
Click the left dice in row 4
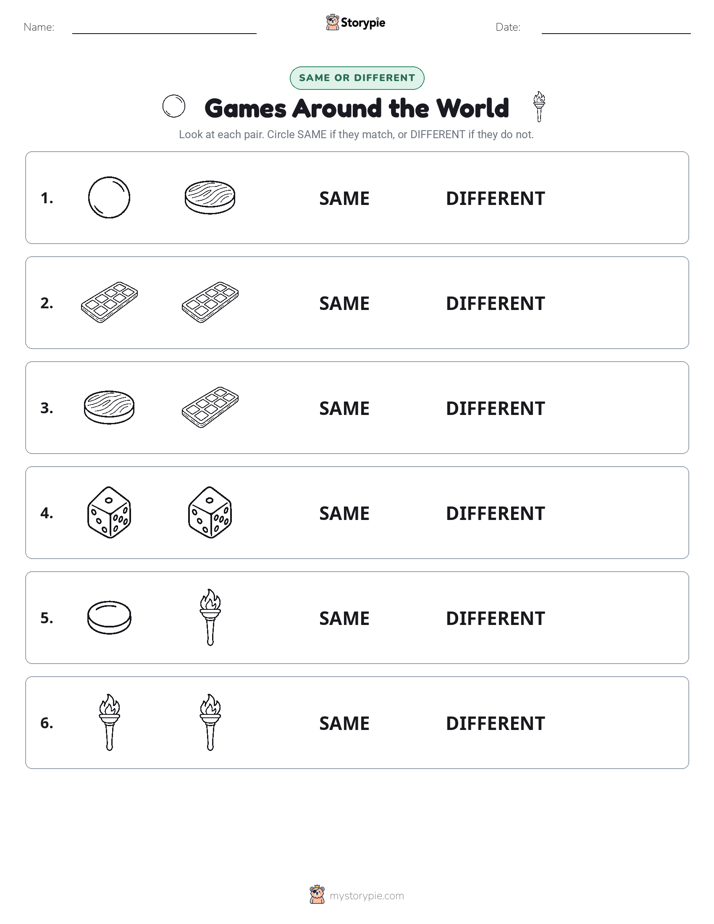109,512
